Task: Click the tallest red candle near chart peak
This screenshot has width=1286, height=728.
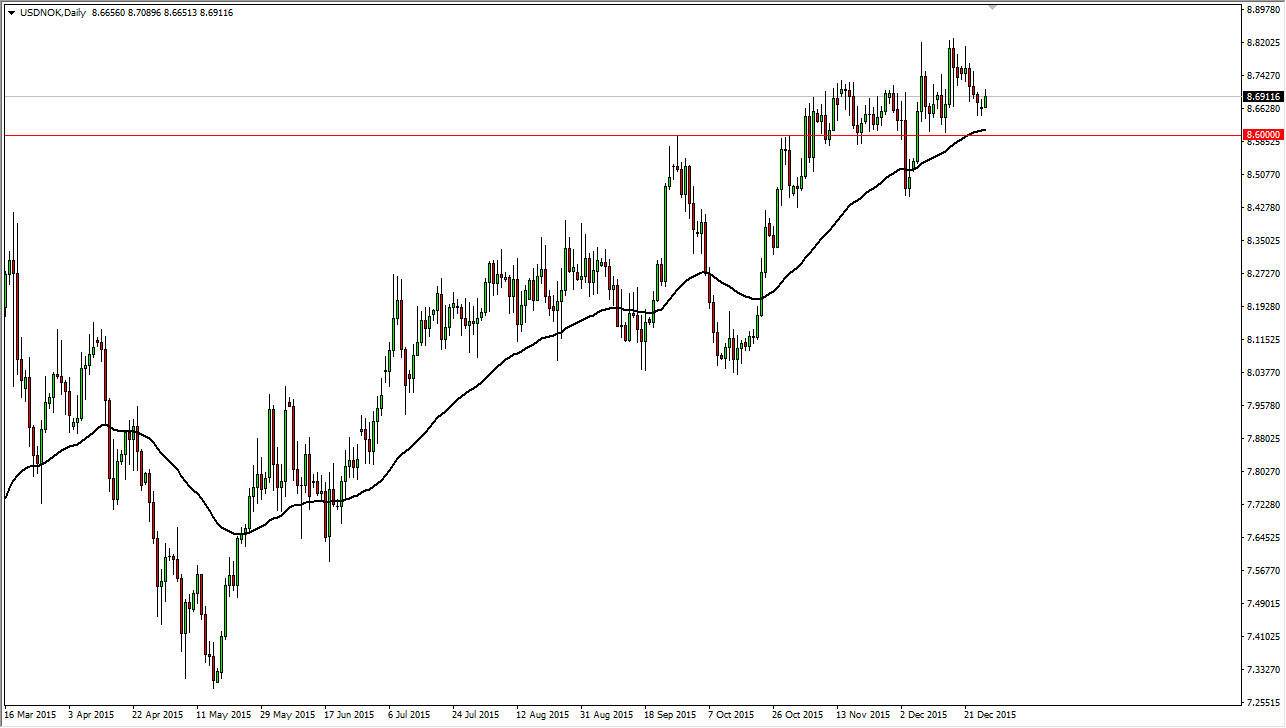Action: pos(953,60)
